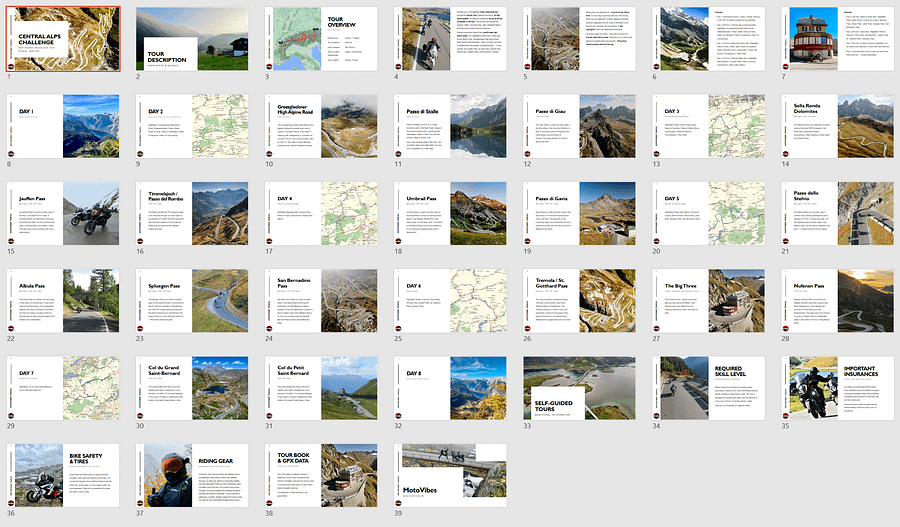Select slide 9 Day 2 map thumbnail
The height and width of the screenshot is (527, 900).
click(192, 126)
